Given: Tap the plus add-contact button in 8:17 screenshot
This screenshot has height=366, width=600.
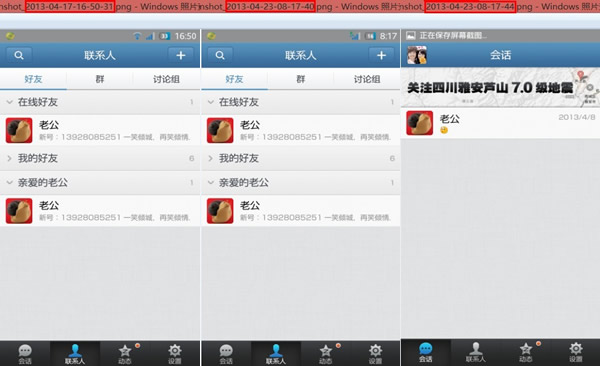Looking at the screenshot, I should [x=381, y=56].
